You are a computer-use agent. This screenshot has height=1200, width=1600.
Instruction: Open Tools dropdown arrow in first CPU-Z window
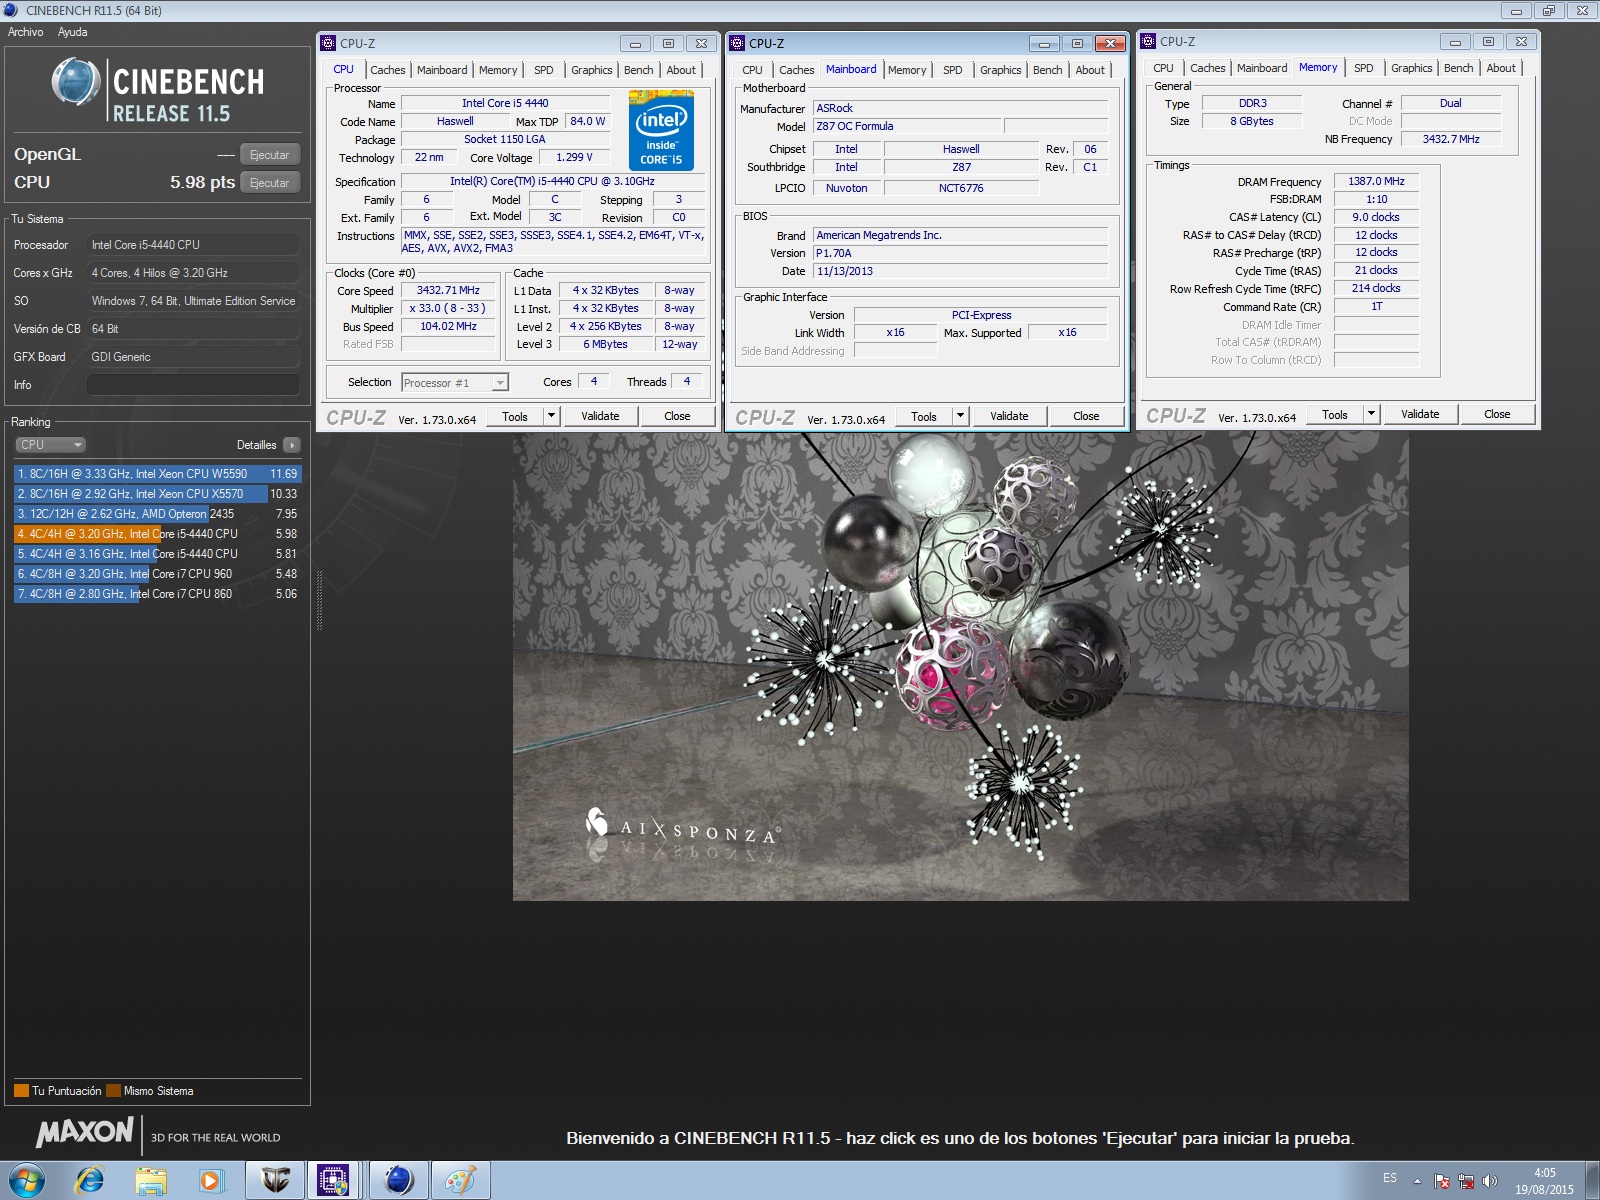coord(551,417)
